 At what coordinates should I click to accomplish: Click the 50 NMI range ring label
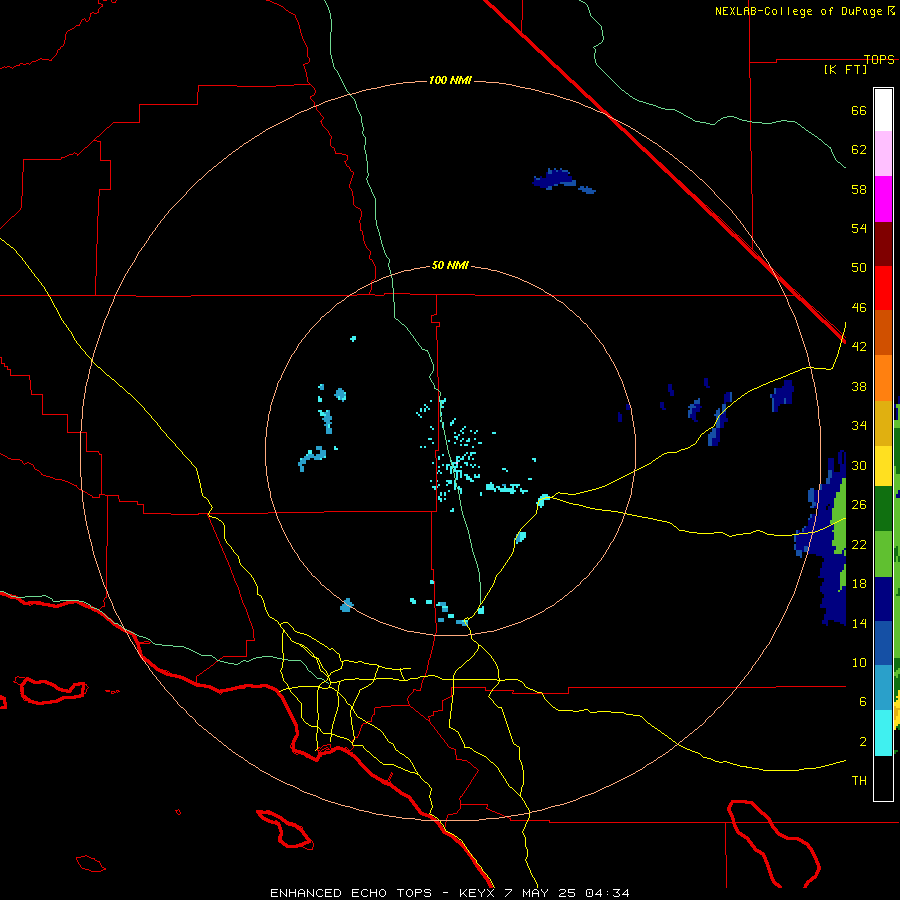coord(450,265)
